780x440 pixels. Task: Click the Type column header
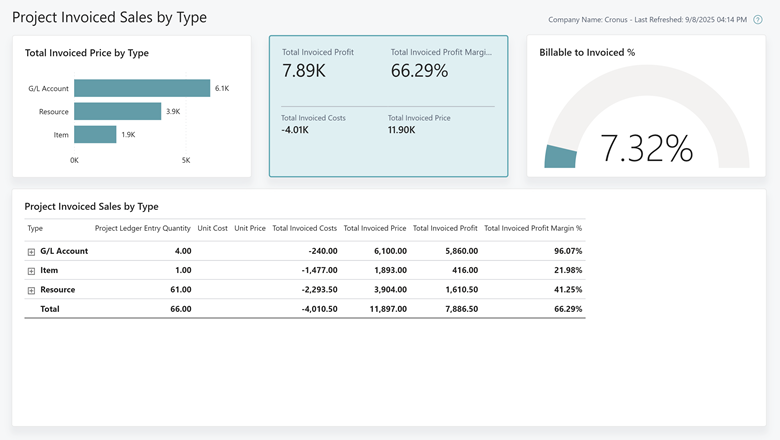(35, 228)
